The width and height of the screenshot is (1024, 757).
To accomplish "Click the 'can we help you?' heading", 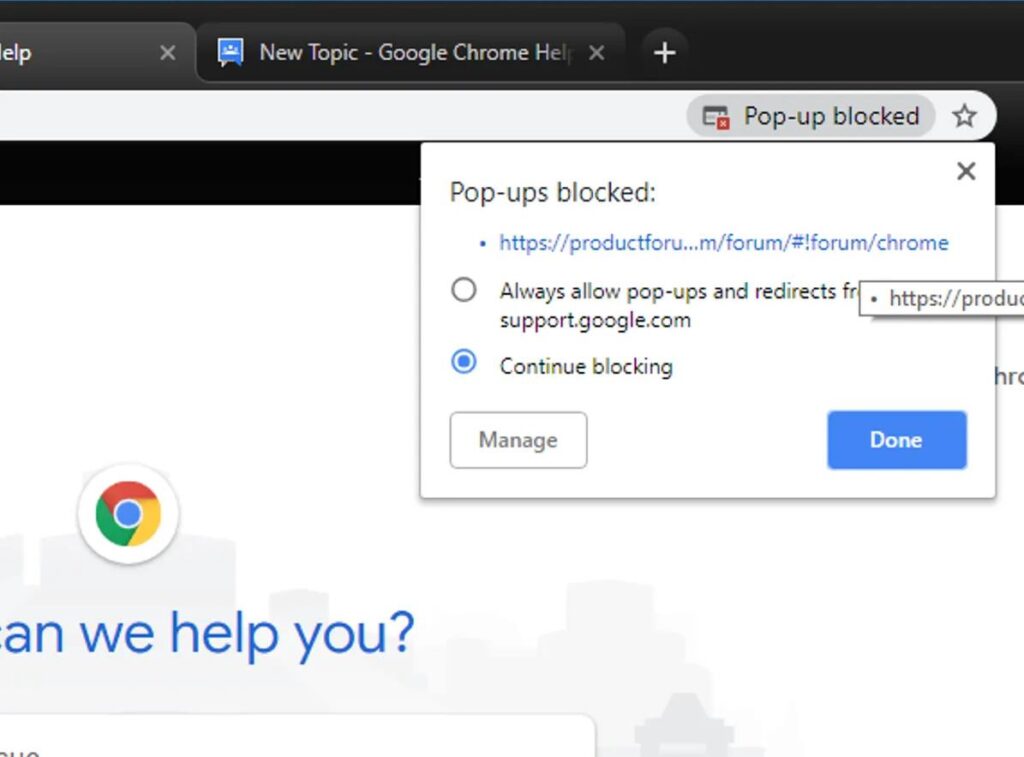I will tap(207, 634).
